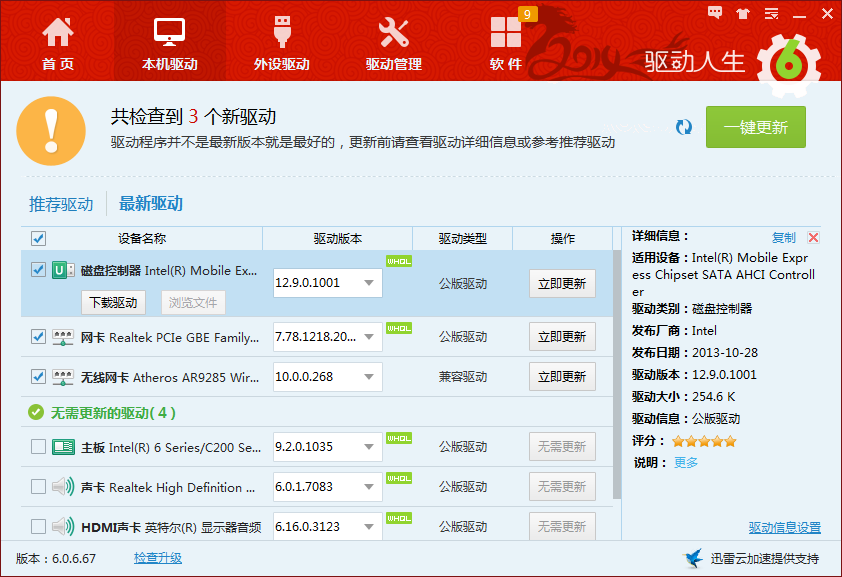Screen dimensions: 842x577
Task: Toggle the select-all checkbox beside 设备名称
Action: (x=38, y=238)
